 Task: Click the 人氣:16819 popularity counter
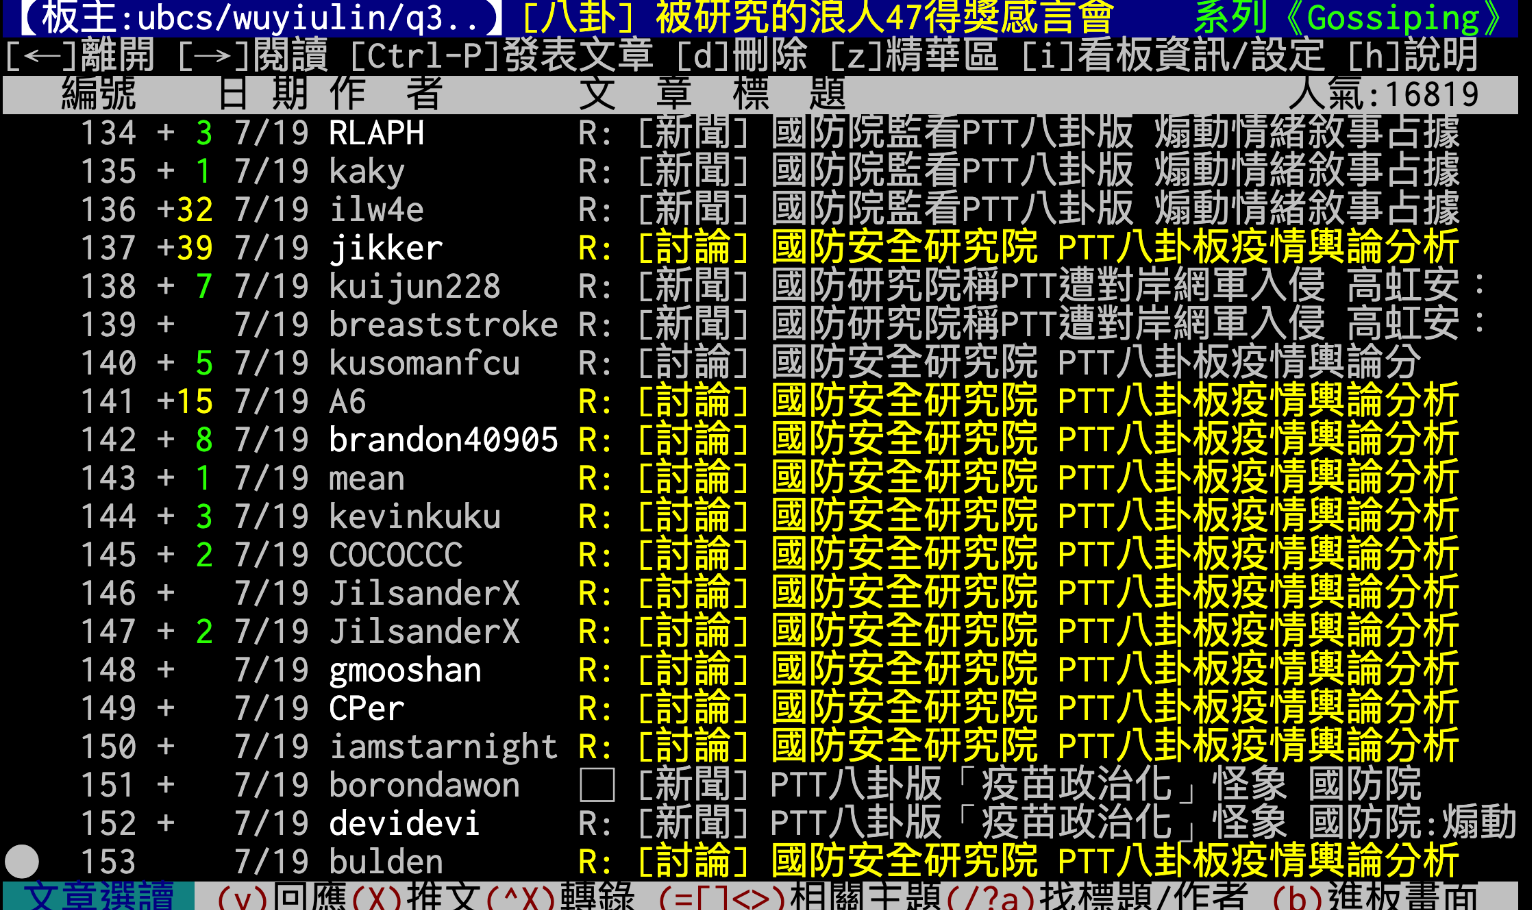point(1383,94)
